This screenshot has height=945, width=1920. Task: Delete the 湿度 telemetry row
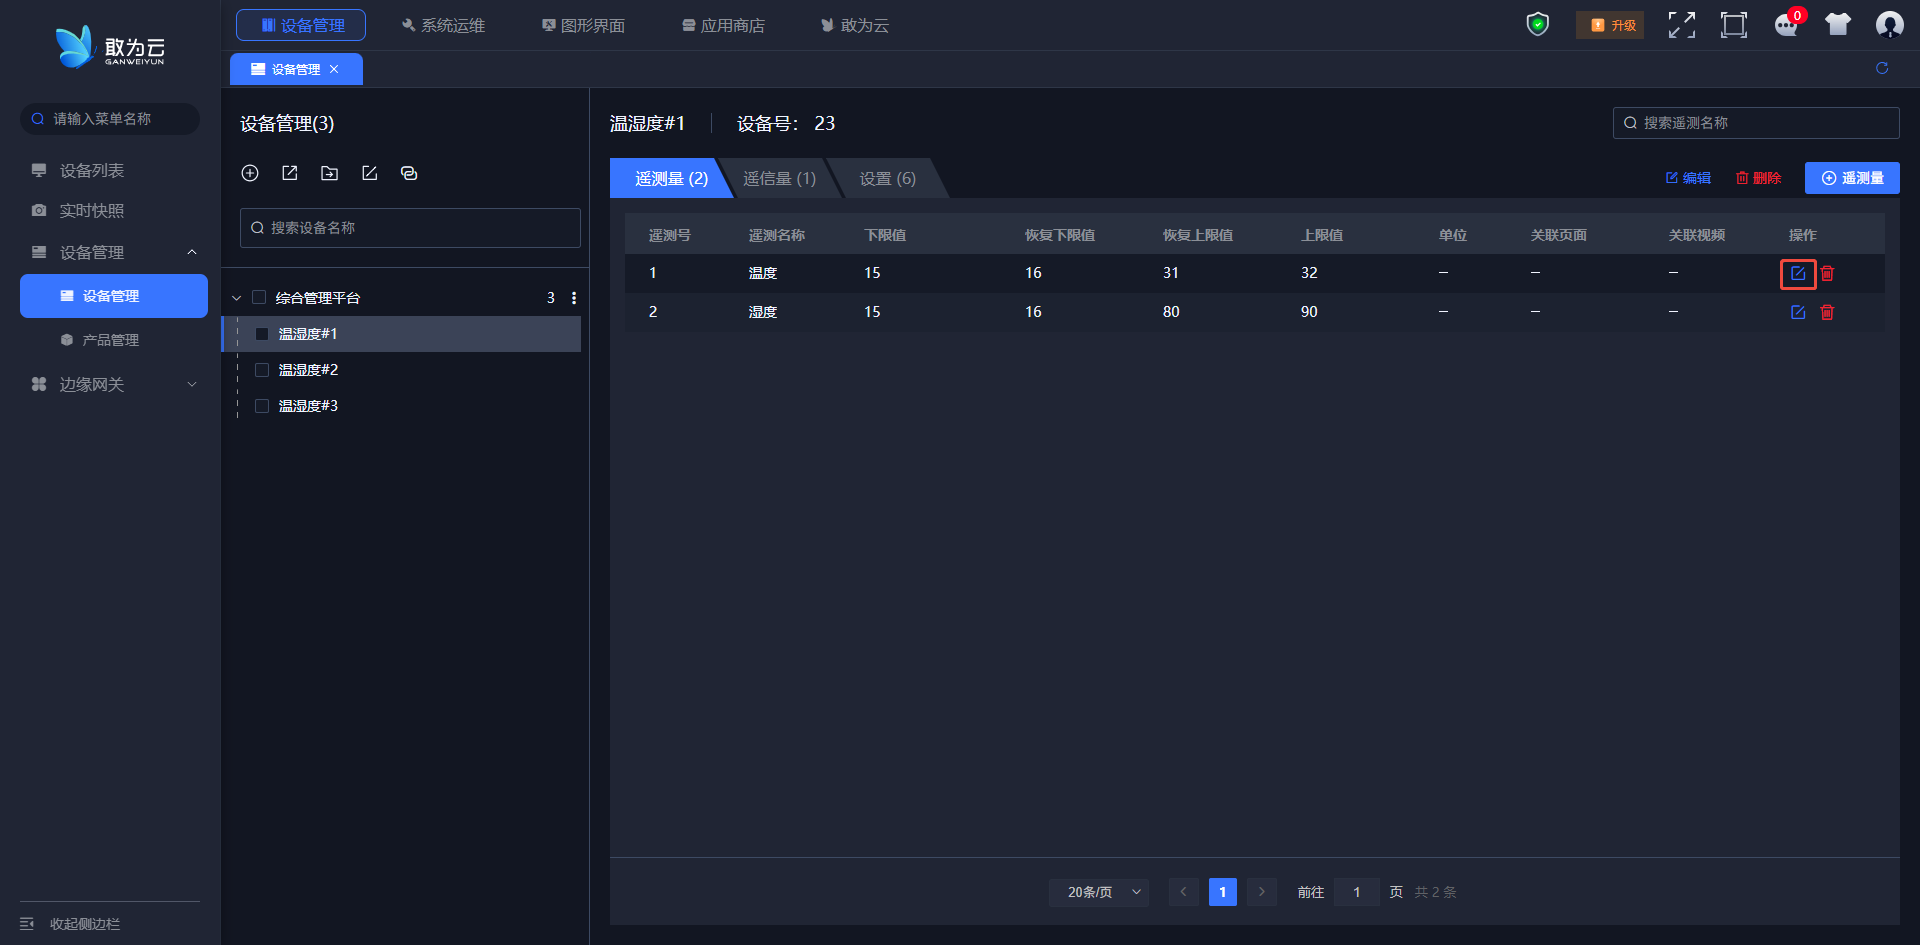click(1827, 312)
